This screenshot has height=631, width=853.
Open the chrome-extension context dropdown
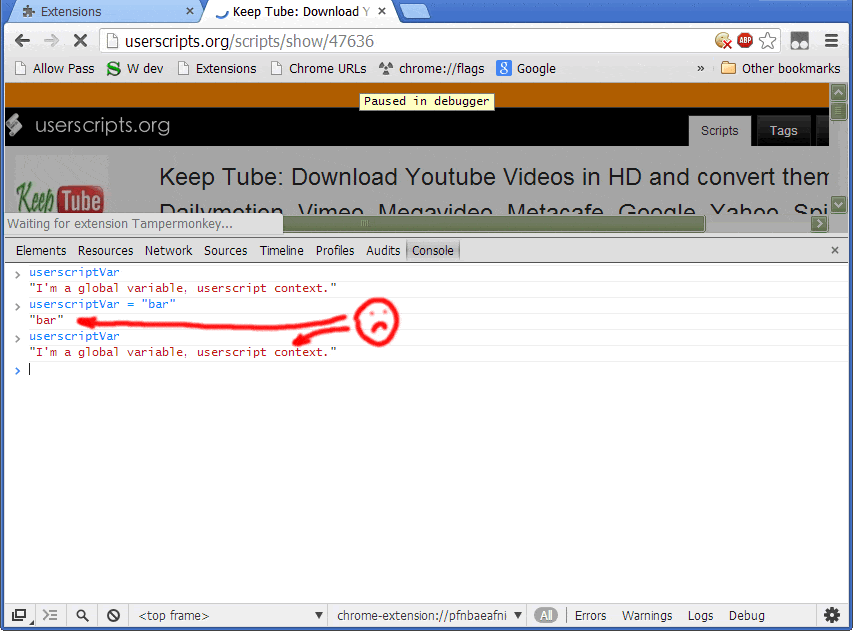[429, 615]
